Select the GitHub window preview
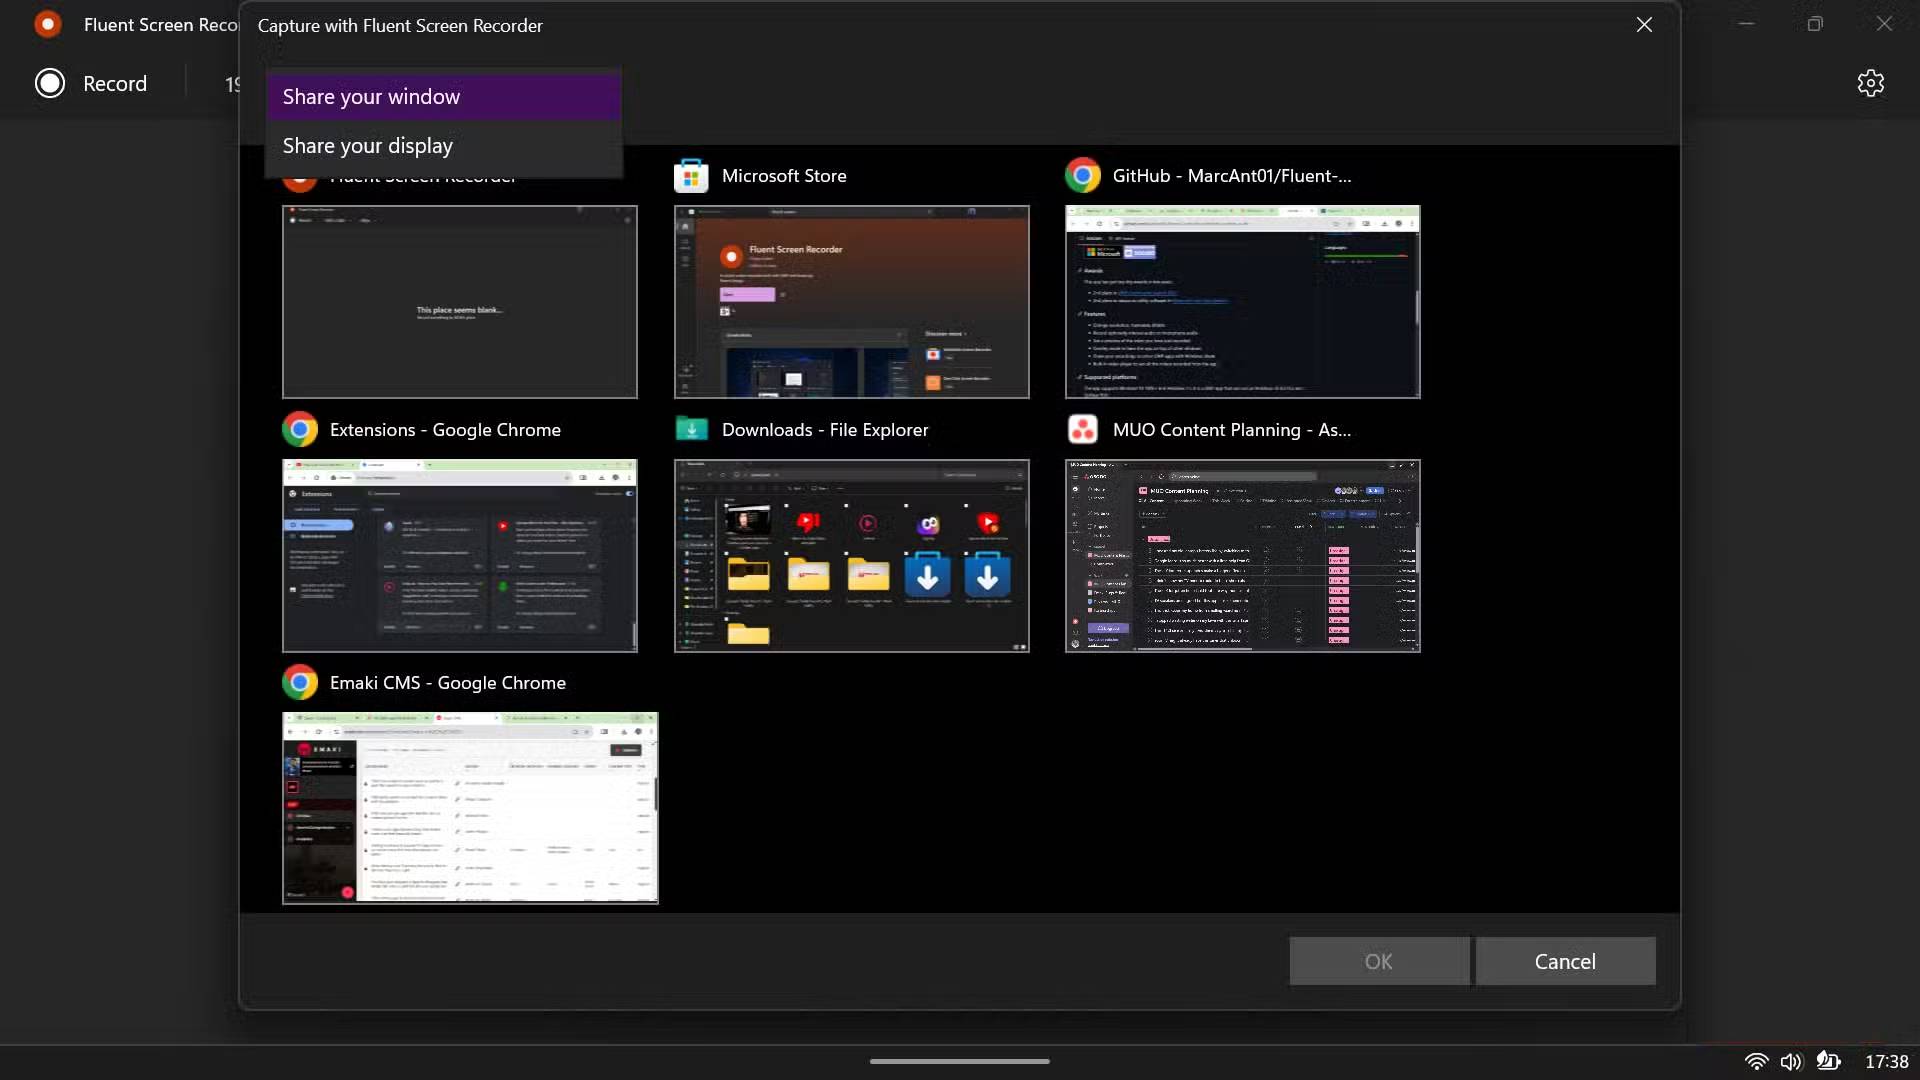Screen dimensions: 1920x1080 click(1241, 301)
